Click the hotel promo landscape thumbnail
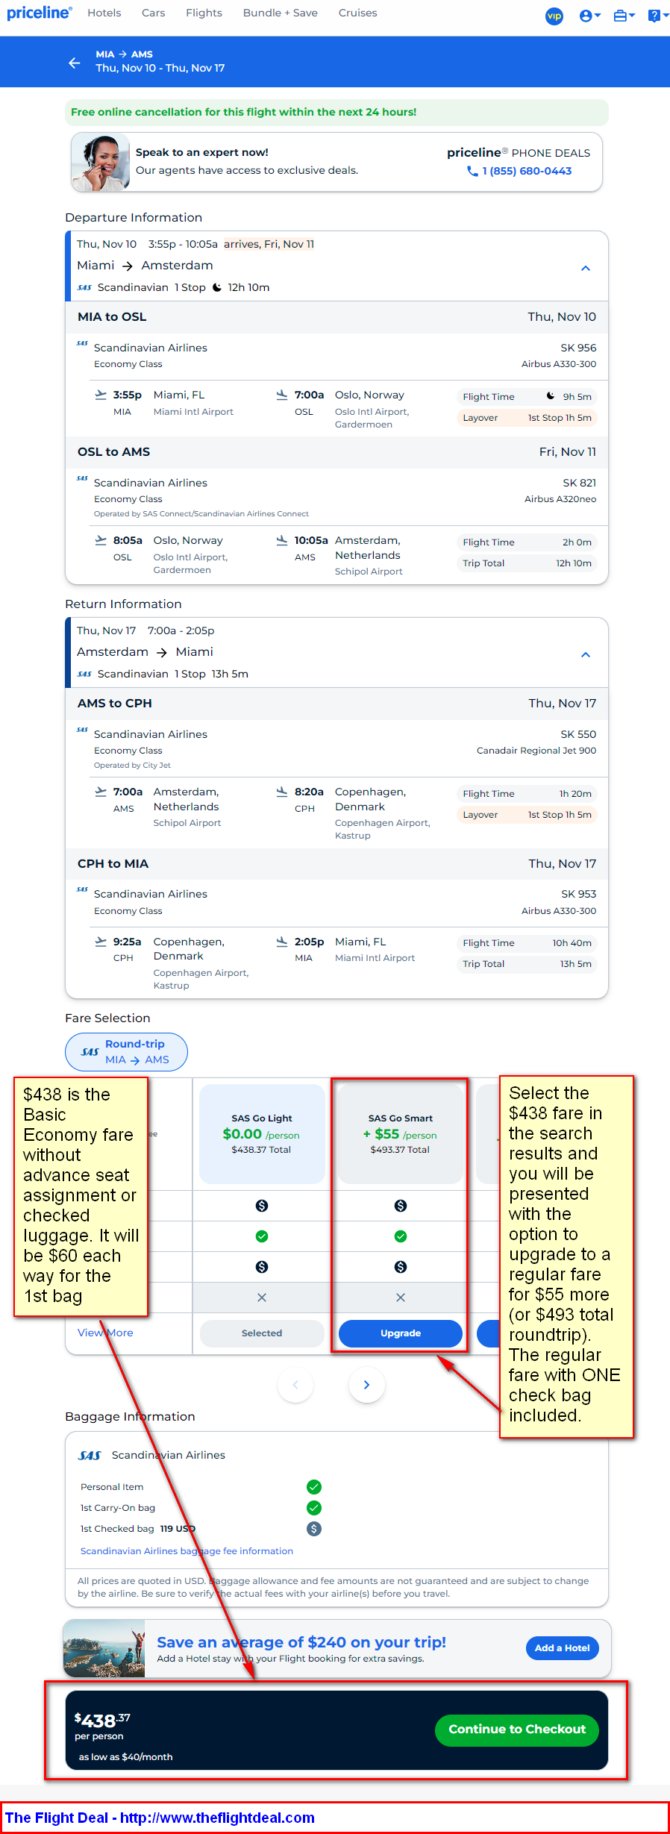The width and height of the screenshot is (670, 1834). [x=104, y=1648]
